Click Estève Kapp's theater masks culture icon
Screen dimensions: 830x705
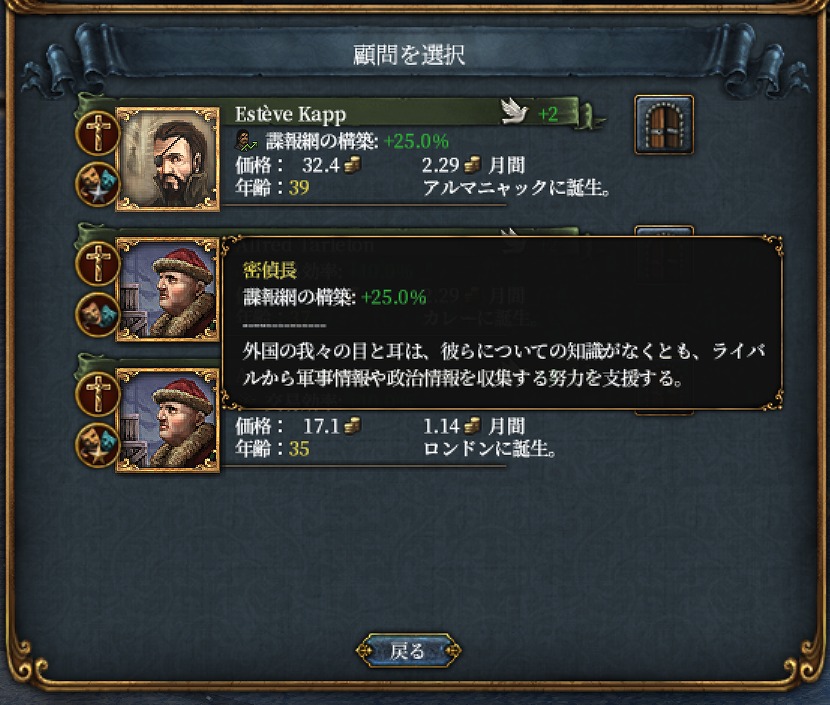point(98,183)
